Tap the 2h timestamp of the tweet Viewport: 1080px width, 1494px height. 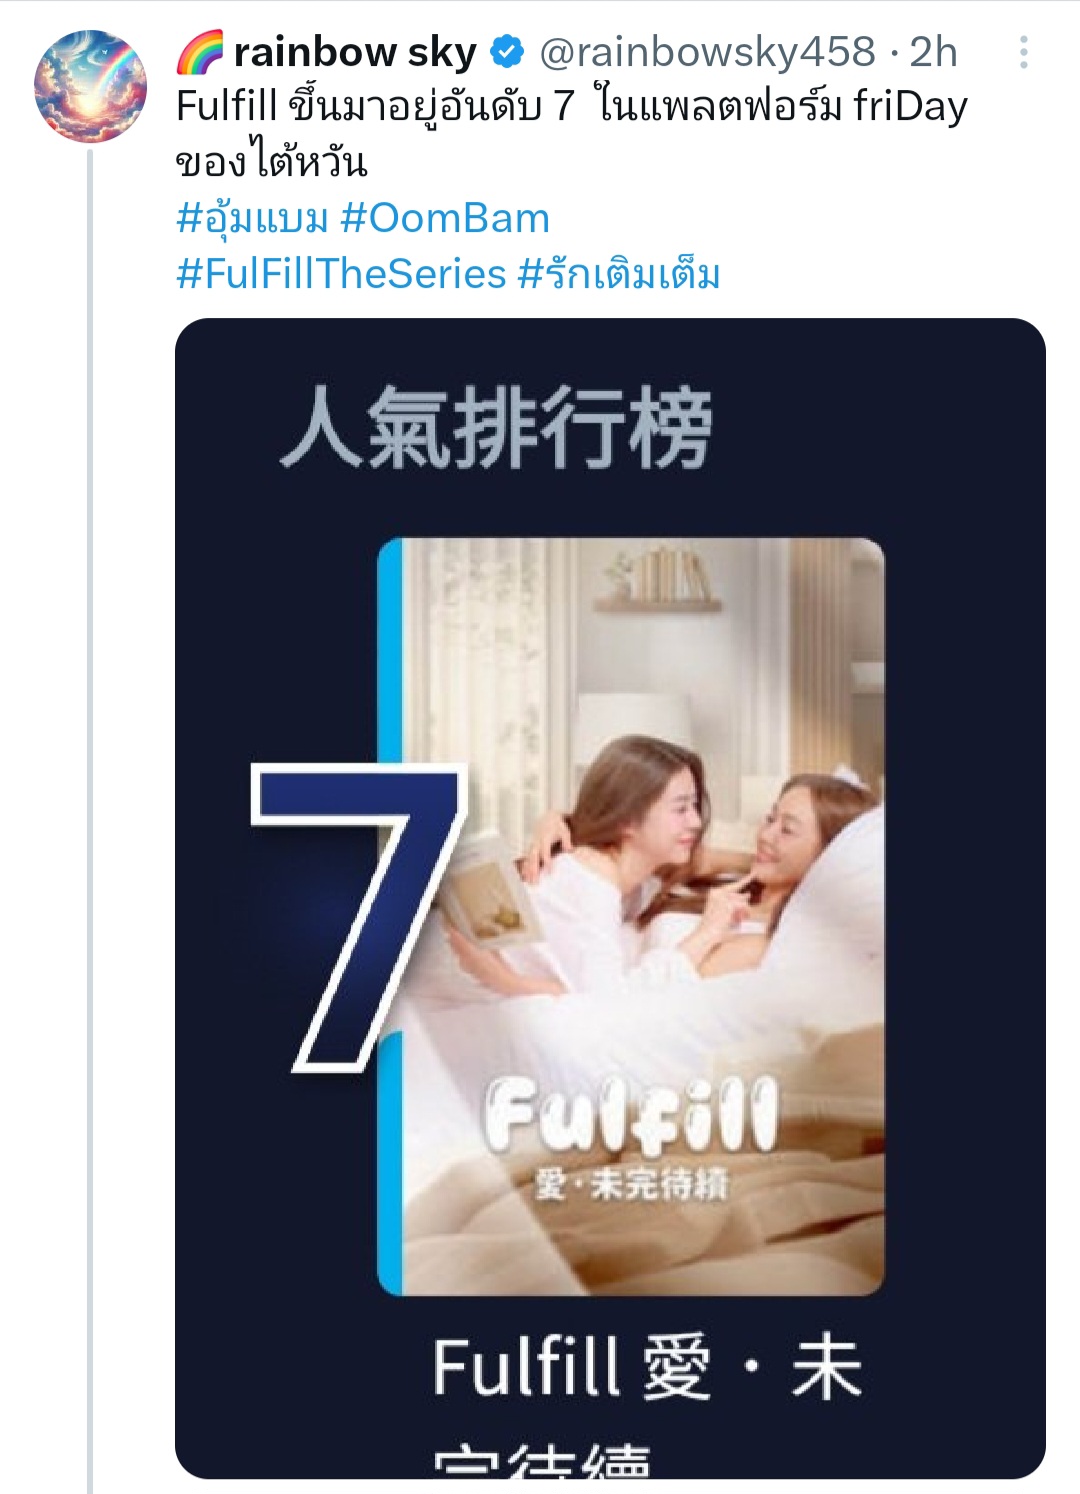933,52
